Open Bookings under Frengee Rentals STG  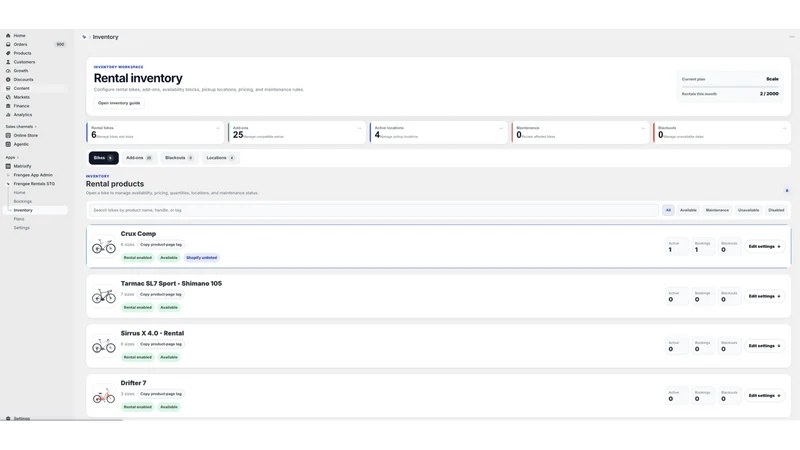(x=22, y=202)
